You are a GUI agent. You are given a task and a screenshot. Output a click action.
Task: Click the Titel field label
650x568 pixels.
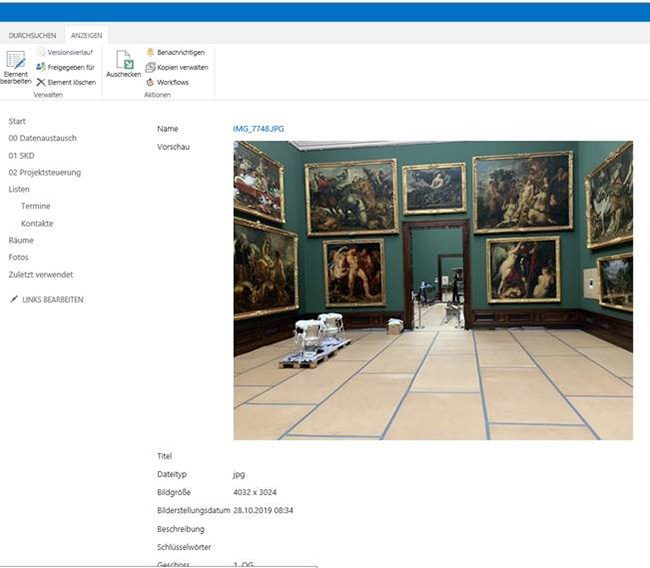coord(165,456)
